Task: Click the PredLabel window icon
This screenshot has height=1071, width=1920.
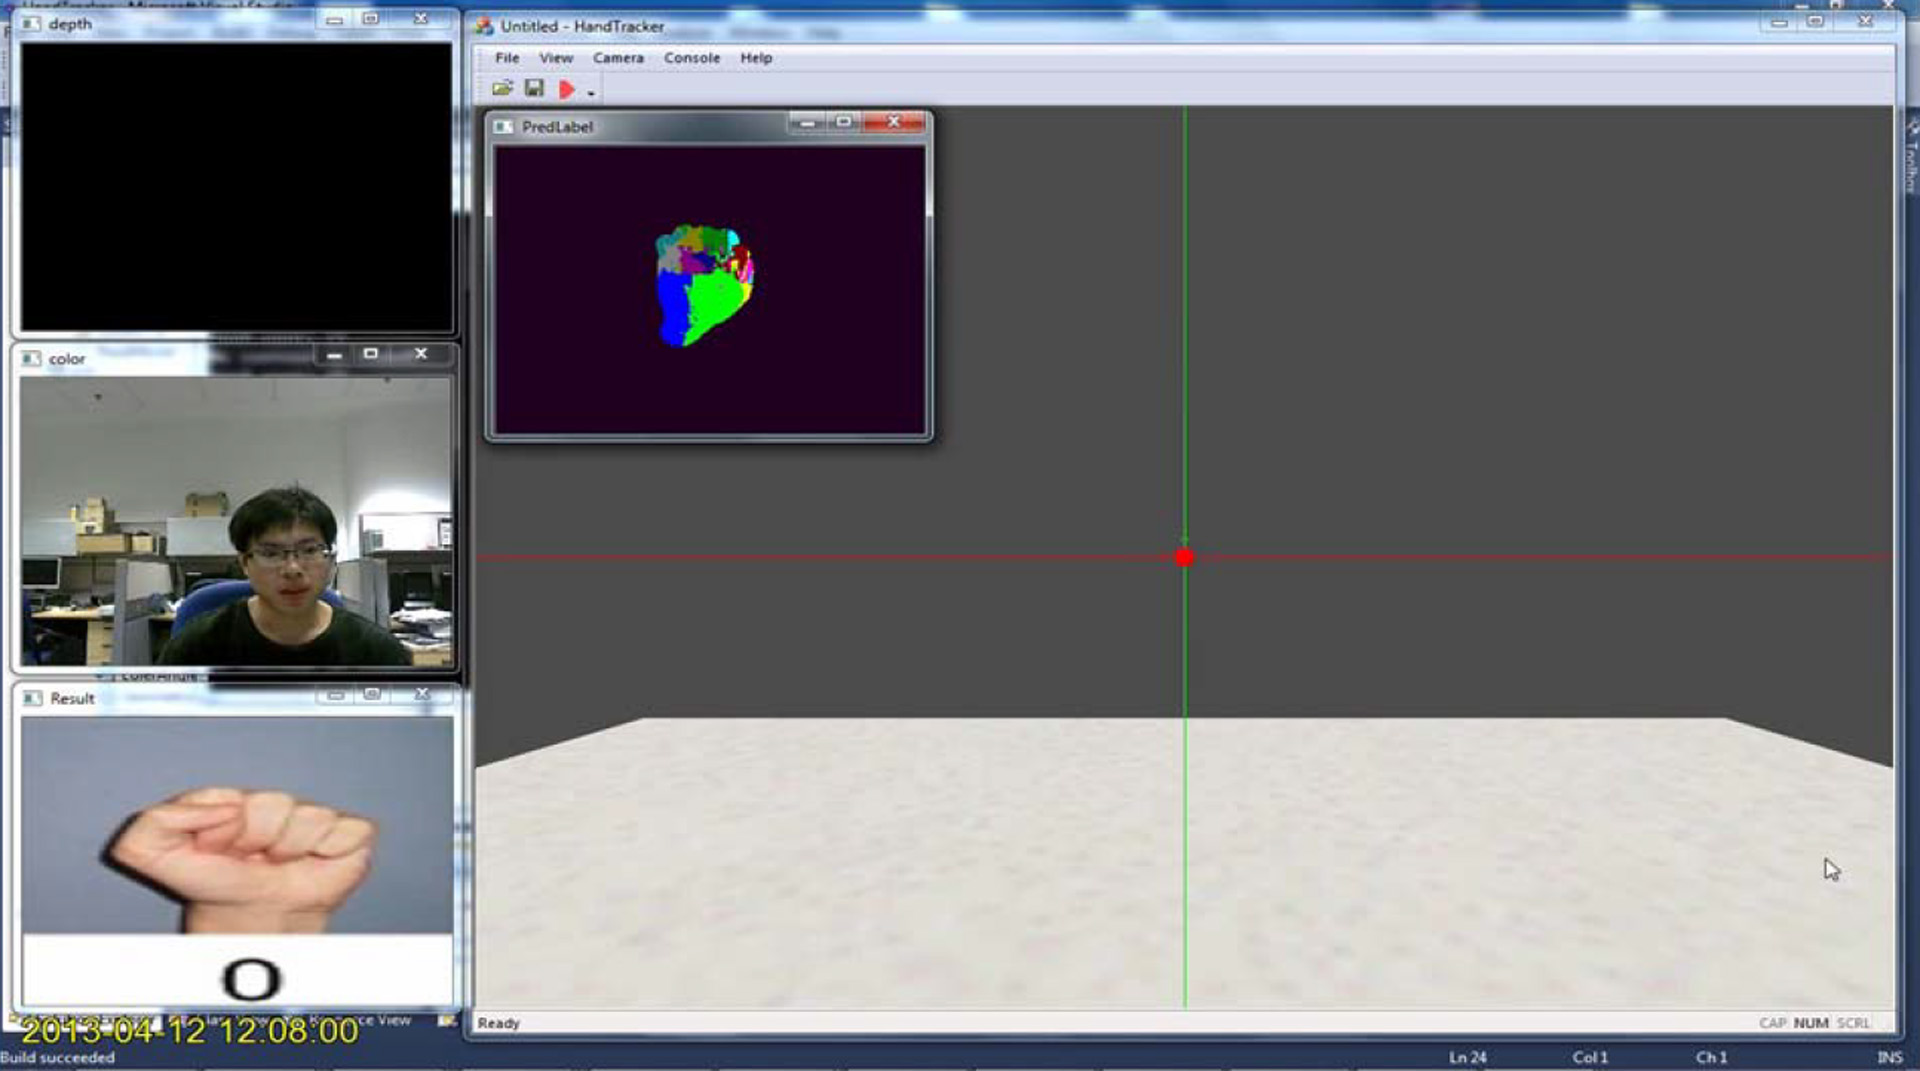Action: pyautogui.click(x=503, y=127)
